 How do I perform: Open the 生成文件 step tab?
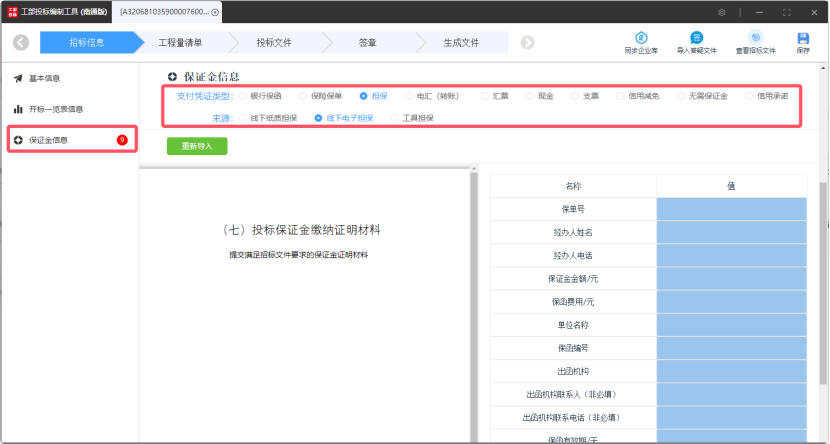[x=461, y=43]
